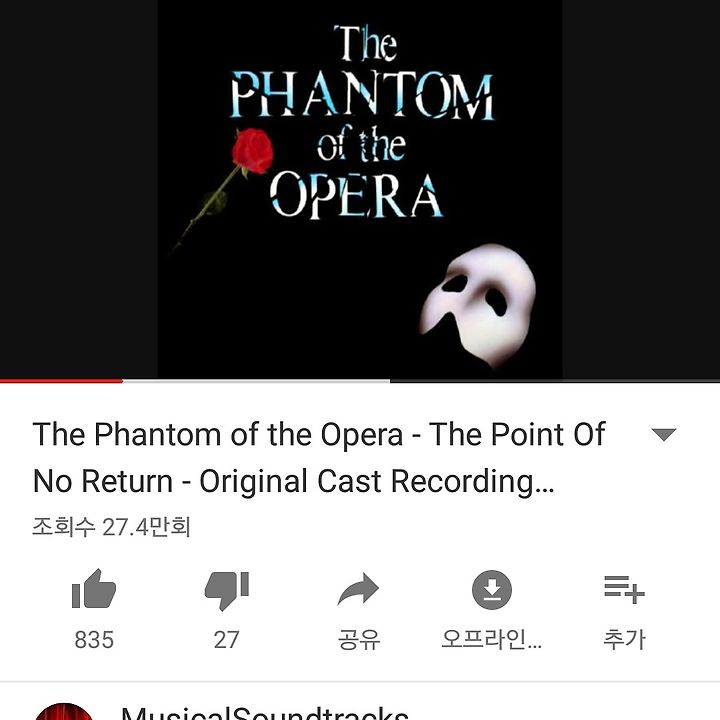Open the MusicalSoundtracks channel name
This screenshot has height=720, width=720.
[x=264, y=713]
